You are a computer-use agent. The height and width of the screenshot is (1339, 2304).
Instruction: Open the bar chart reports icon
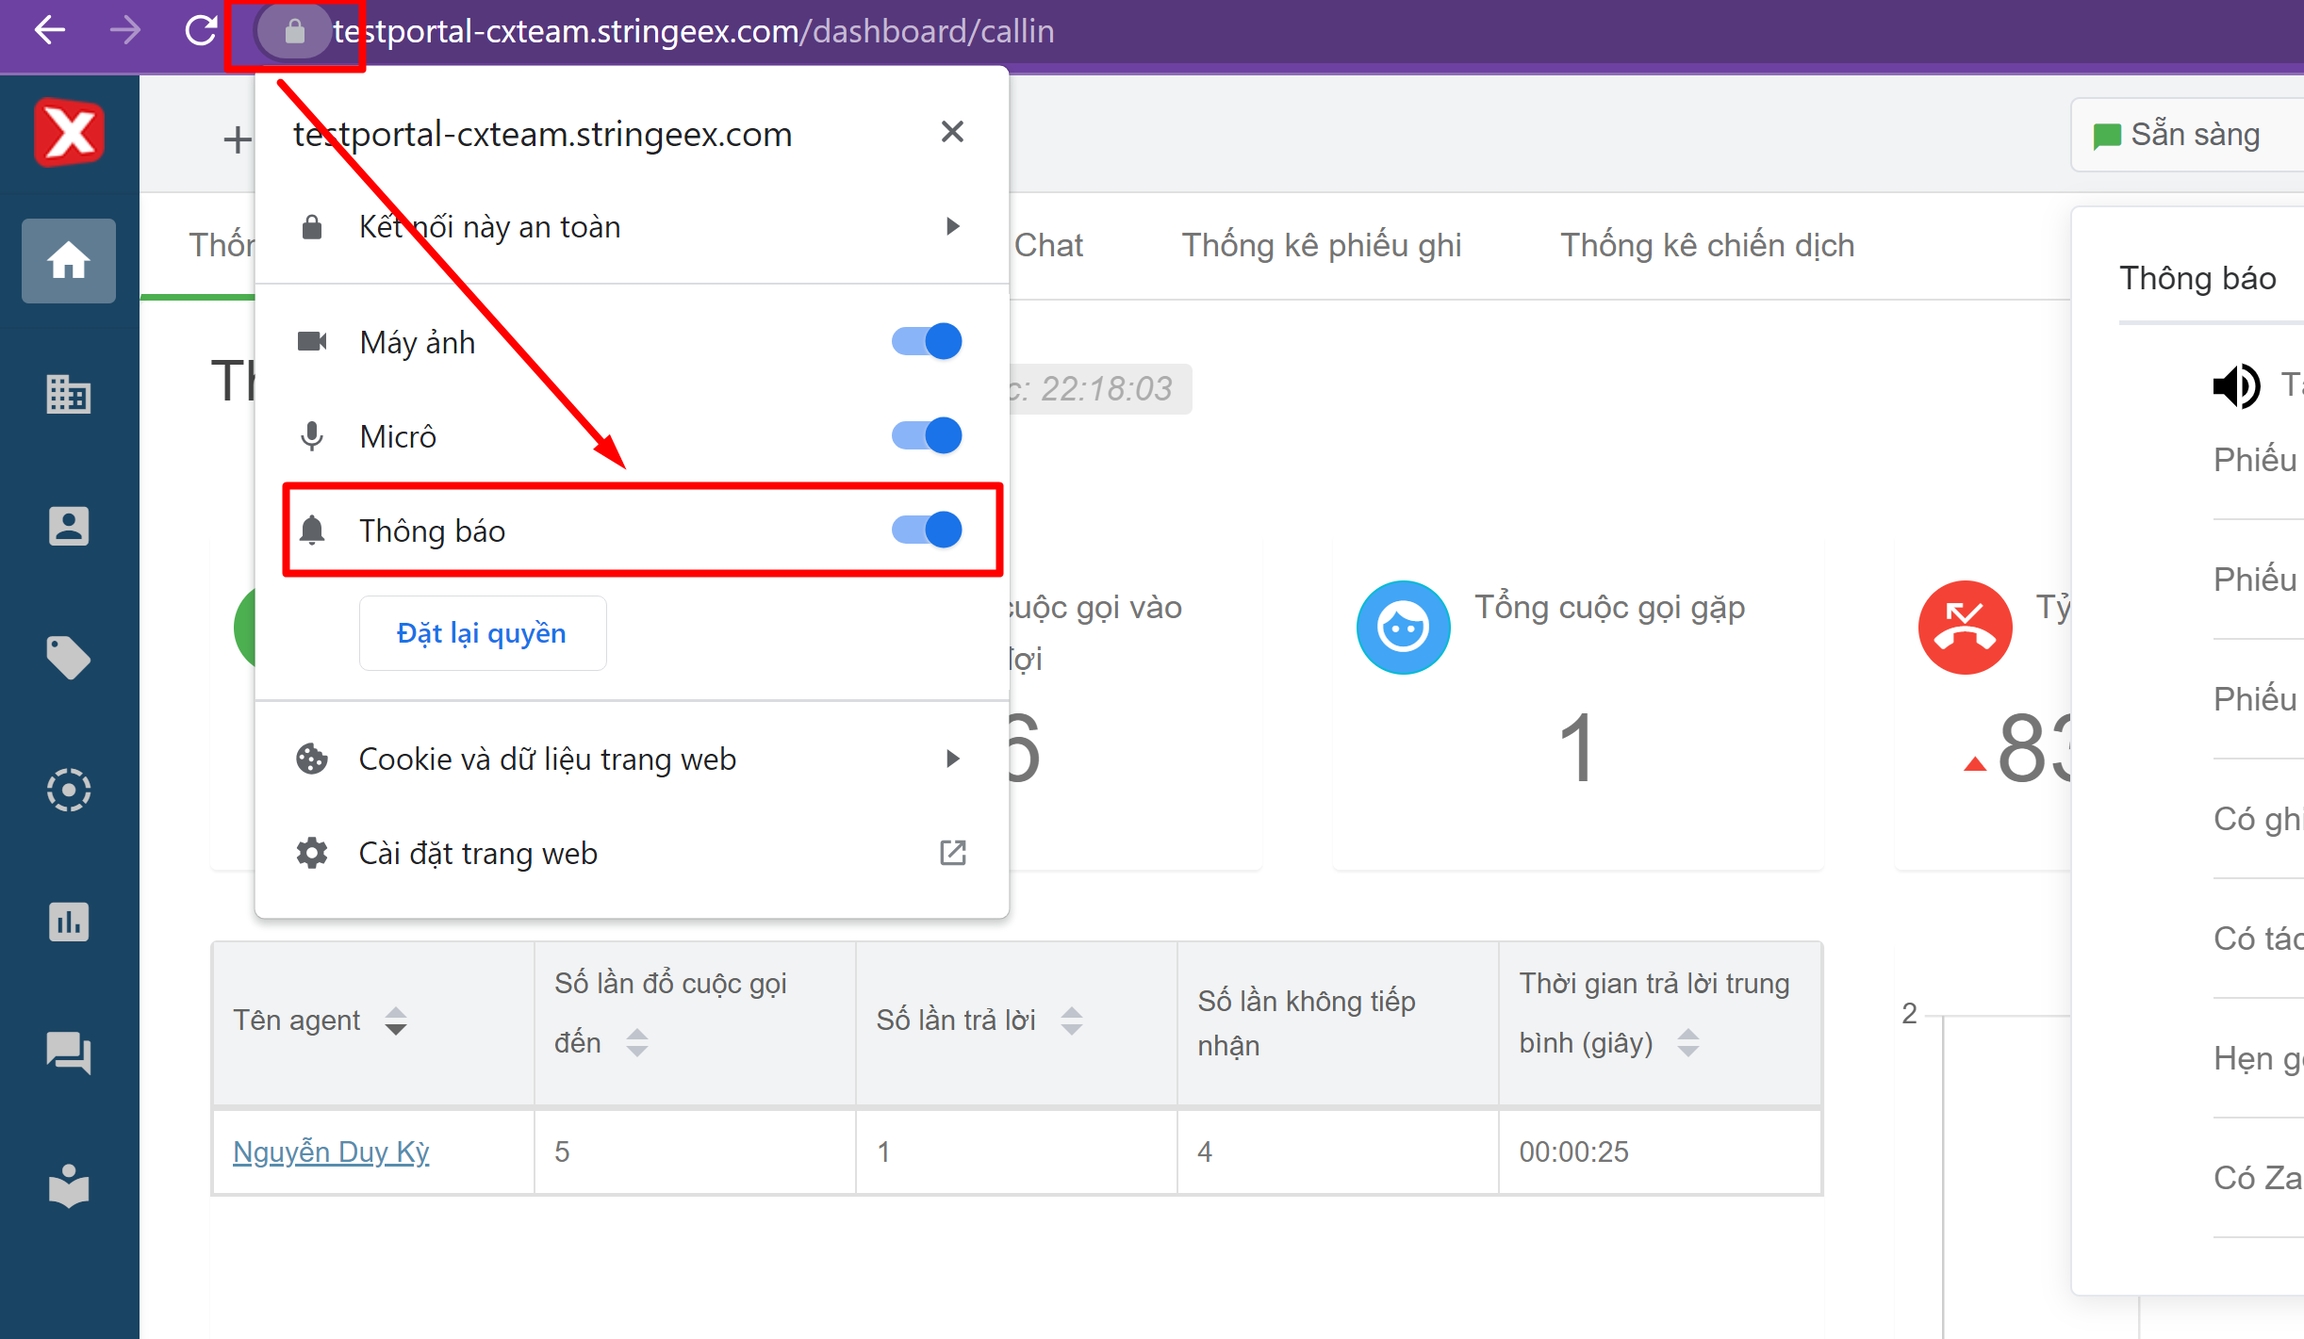pos(68,921)
